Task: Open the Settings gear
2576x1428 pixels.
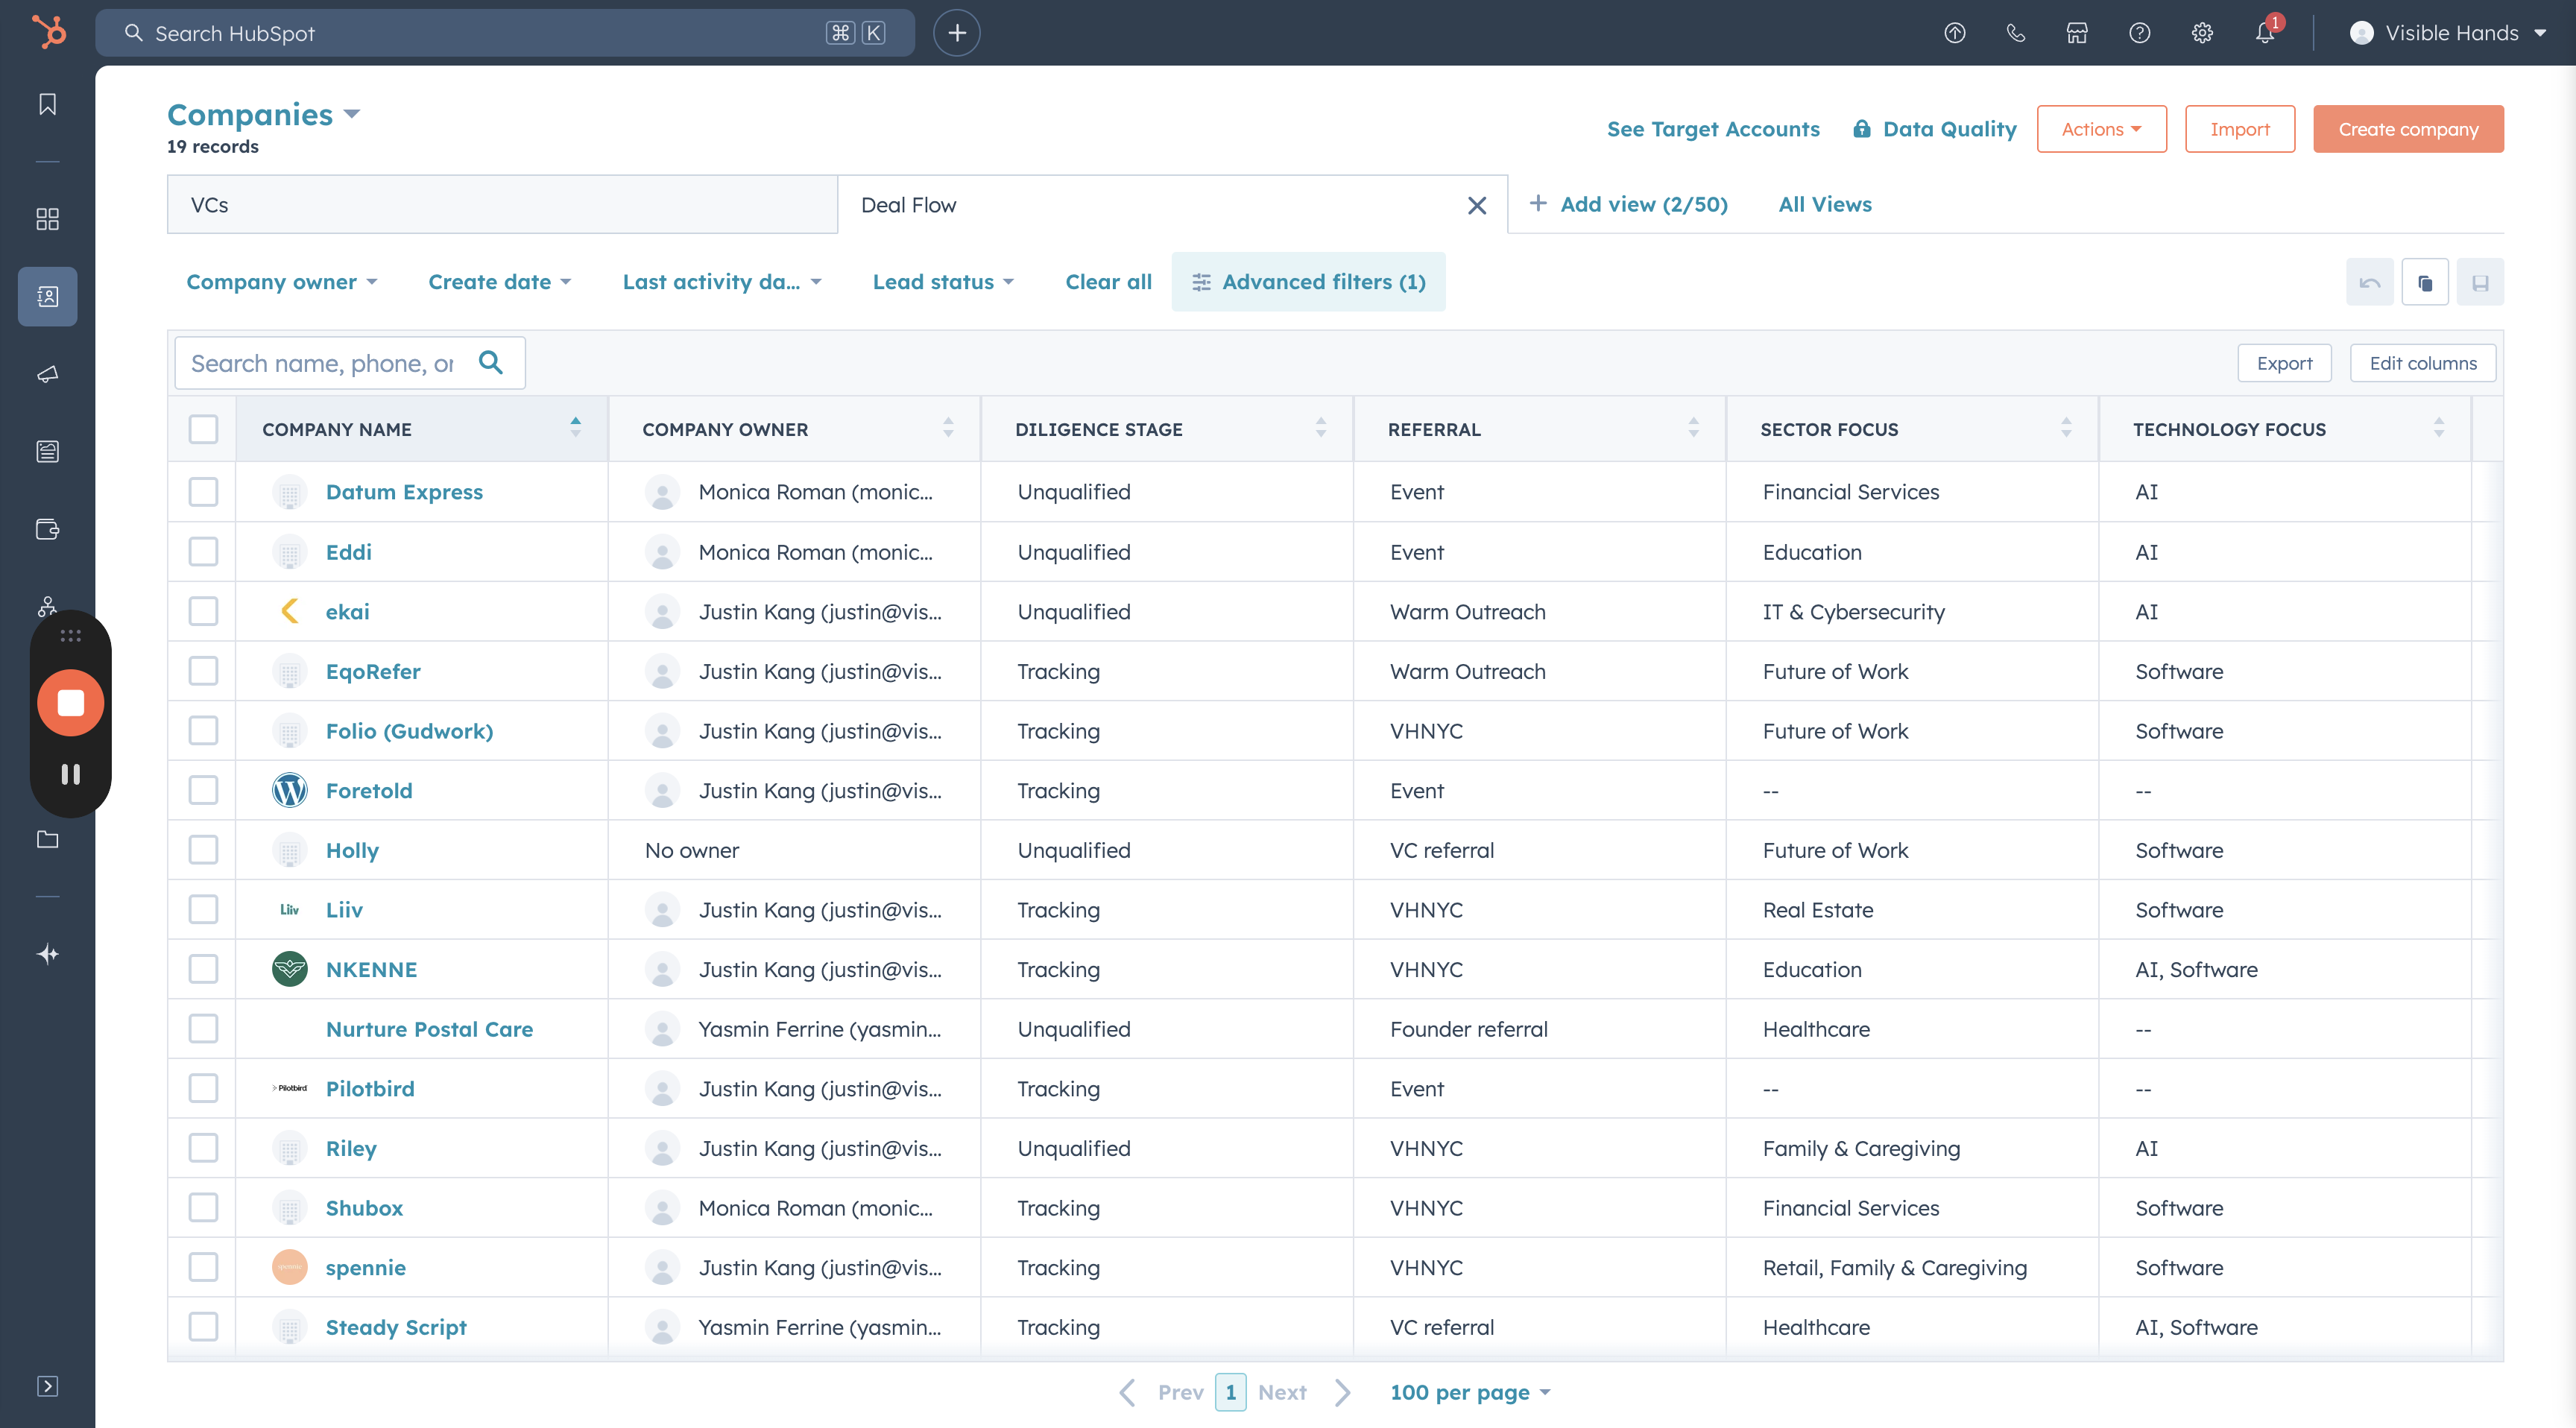Action: [2202, 32]
